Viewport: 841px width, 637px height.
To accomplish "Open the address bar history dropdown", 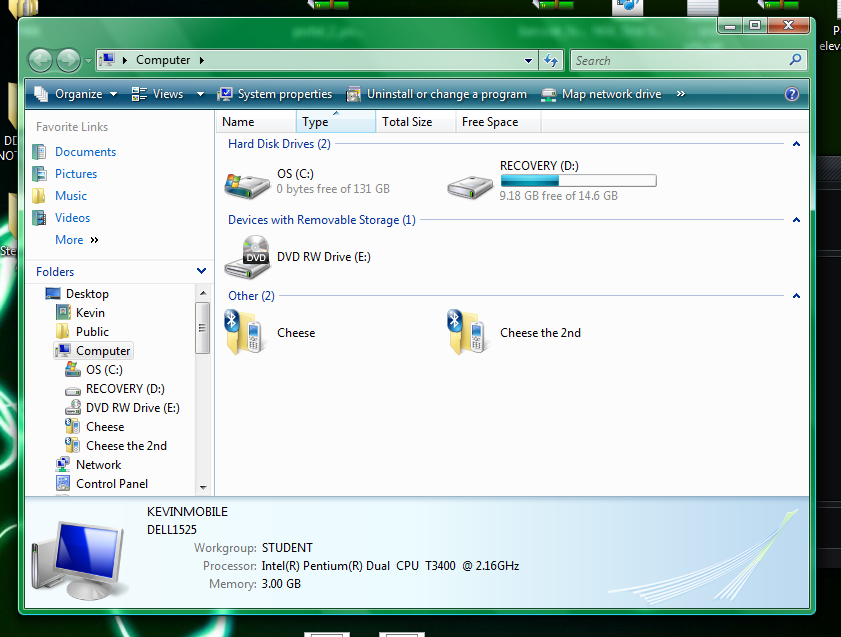I will pos(528,61).
